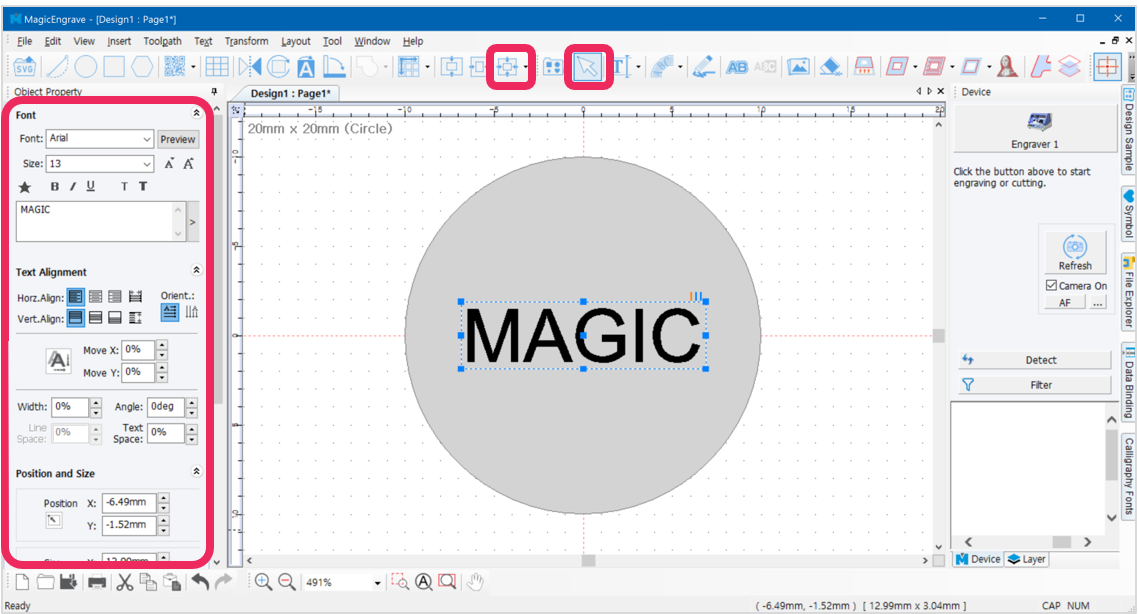Open the Insert menu
The width and height of the screenshot is (1139, 614).
pos(119,41)
